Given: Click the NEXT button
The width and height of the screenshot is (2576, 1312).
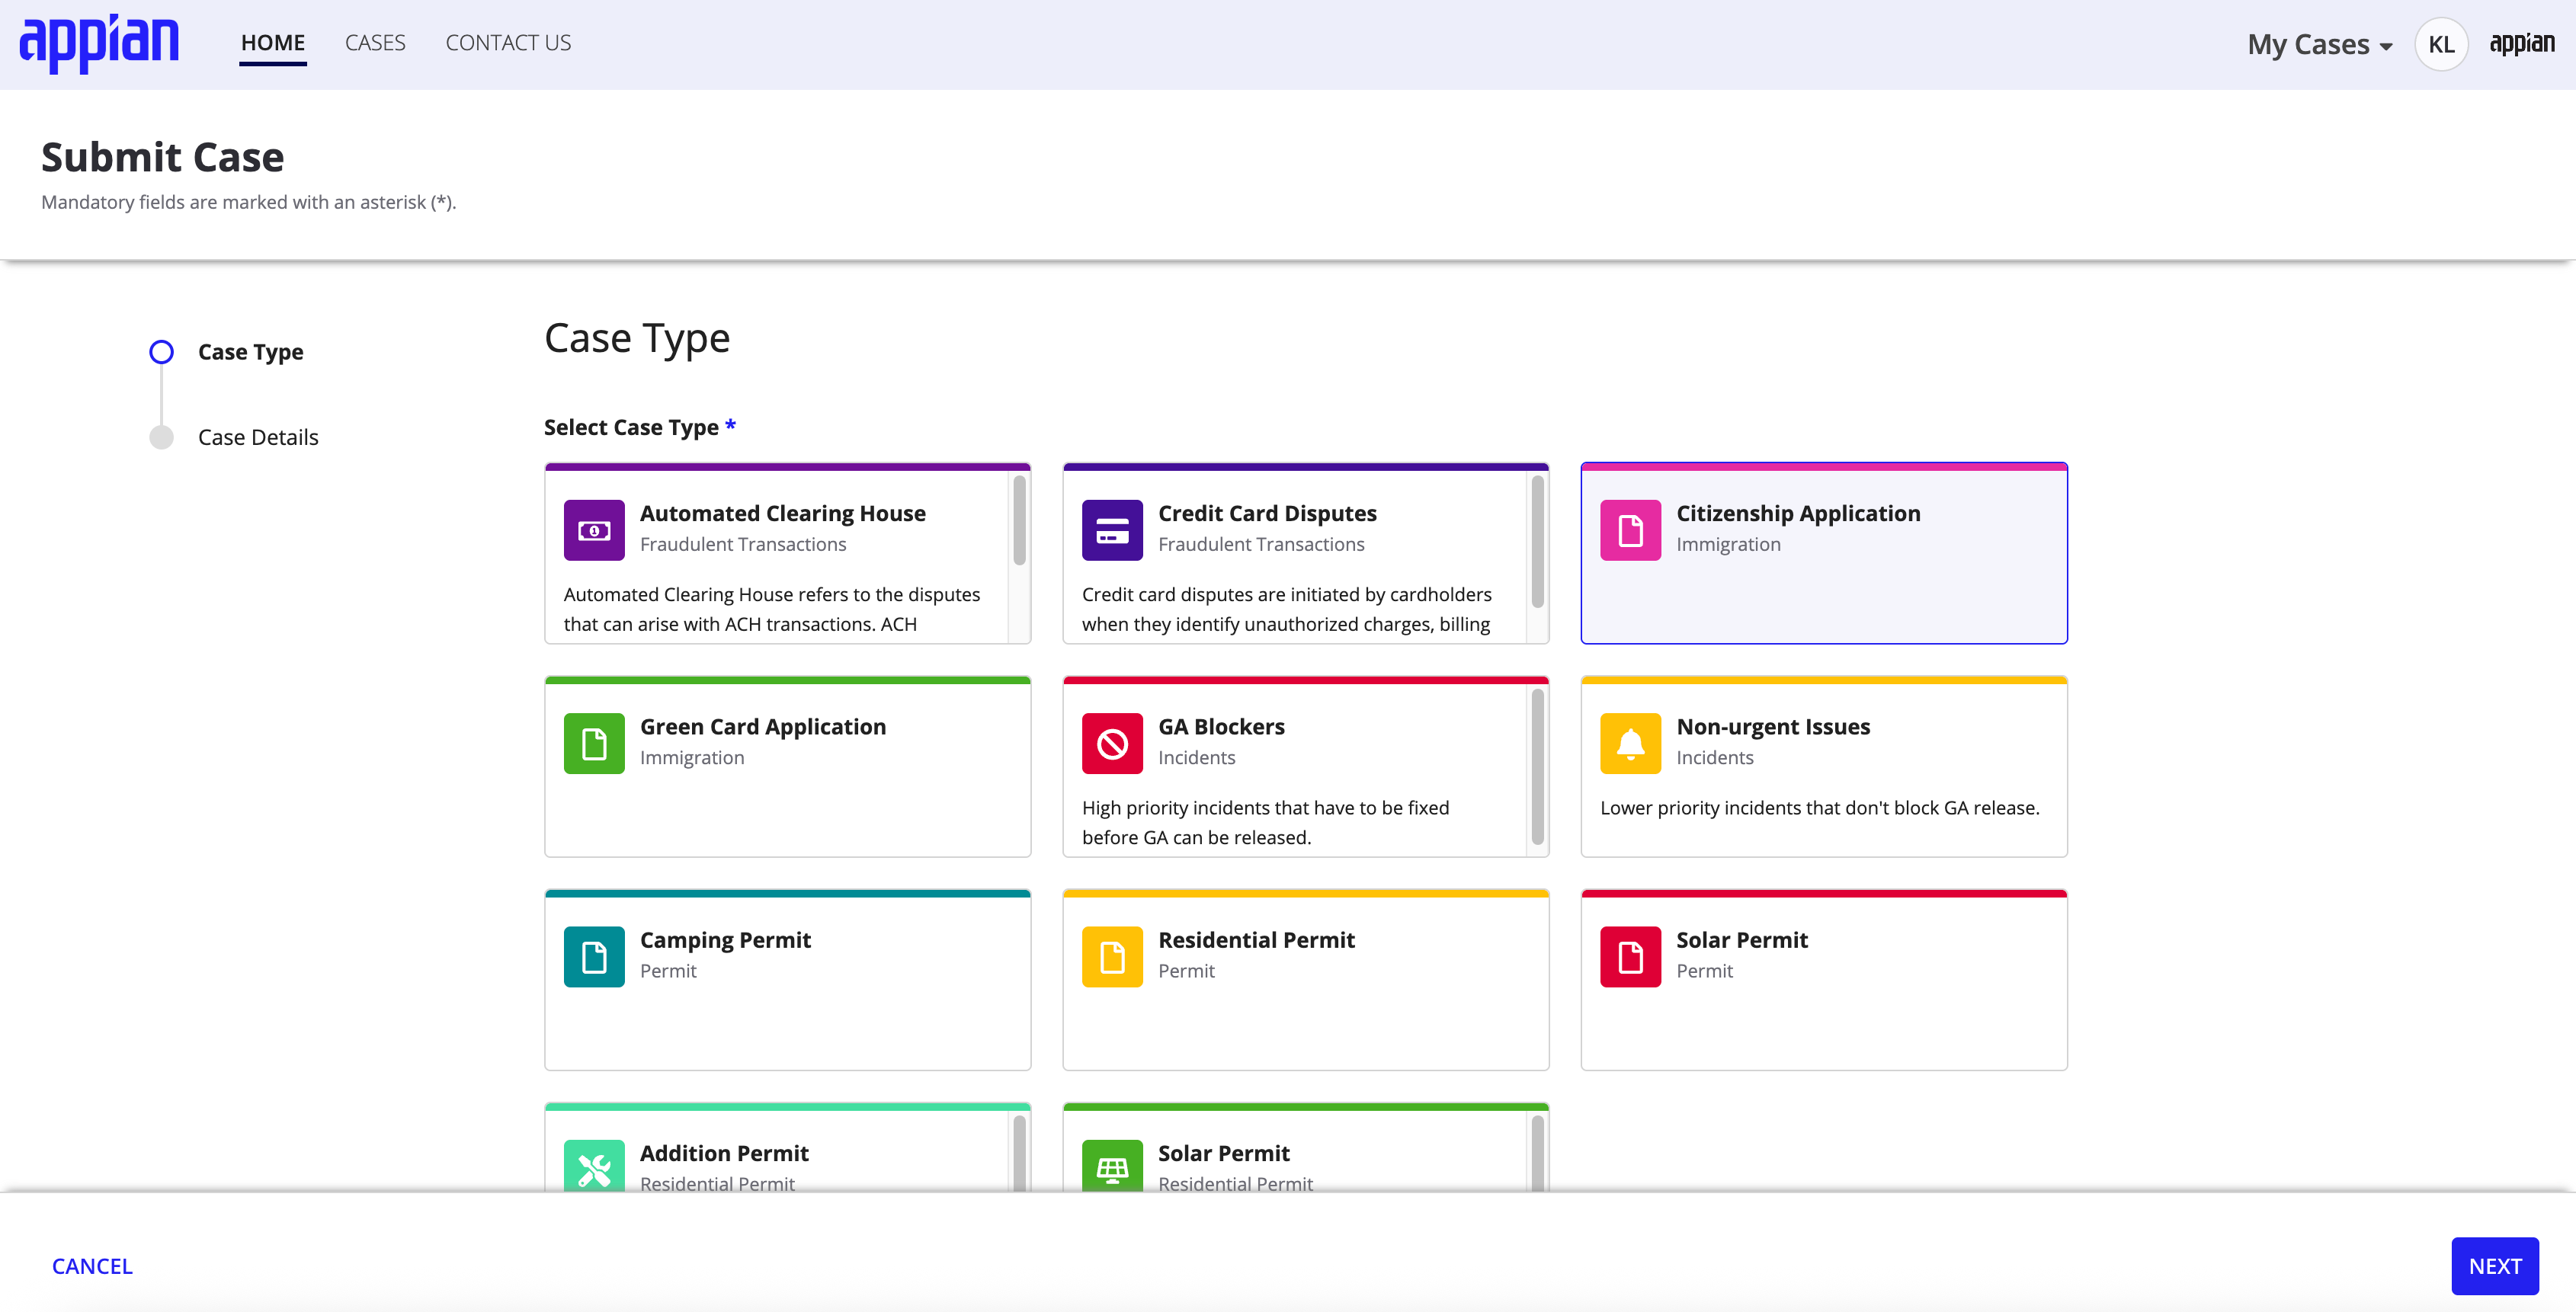Looking at the screenshot, I should pyautogui.click(x=2495, y=1266).
